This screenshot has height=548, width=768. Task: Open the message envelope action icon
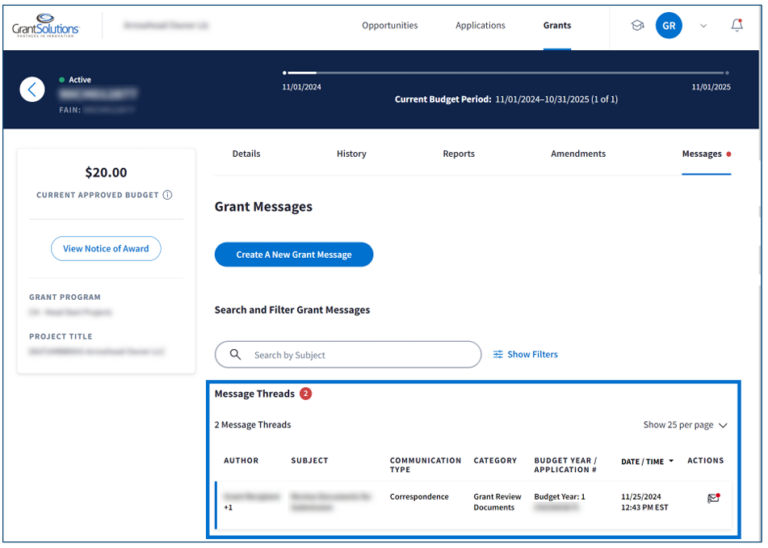pos(713,498)
